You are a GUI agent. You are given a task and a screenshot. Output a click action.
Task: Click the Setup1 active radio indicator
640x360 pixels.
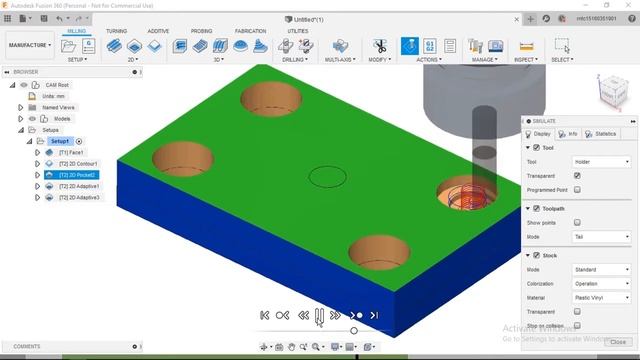79,141
